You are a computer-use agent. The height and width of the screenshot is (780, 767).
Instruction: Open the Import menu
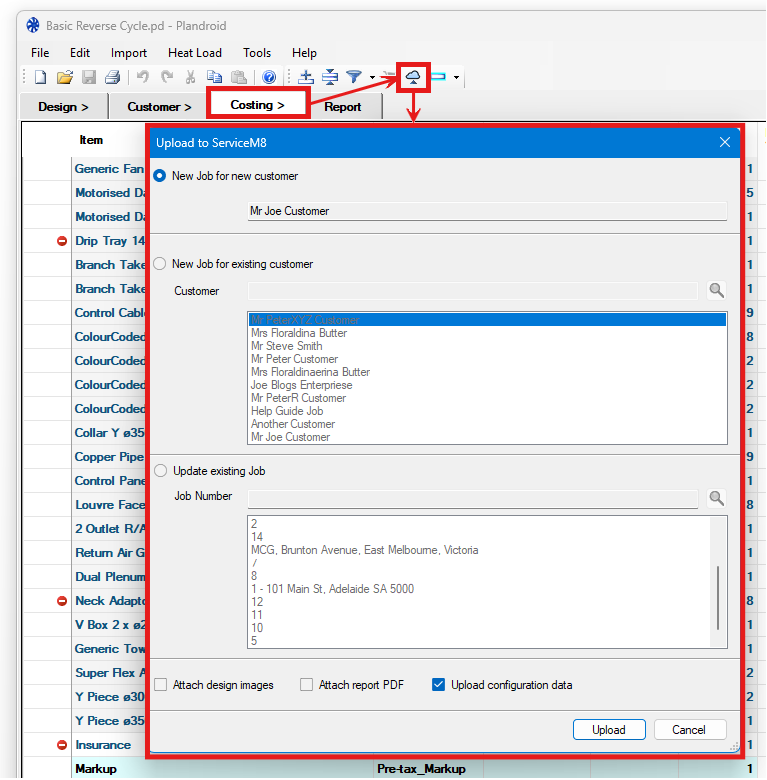129,53
